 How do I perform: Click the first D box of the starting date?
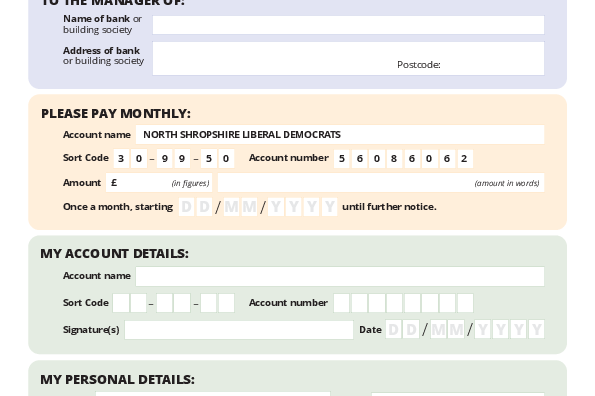tap(186, 207)
